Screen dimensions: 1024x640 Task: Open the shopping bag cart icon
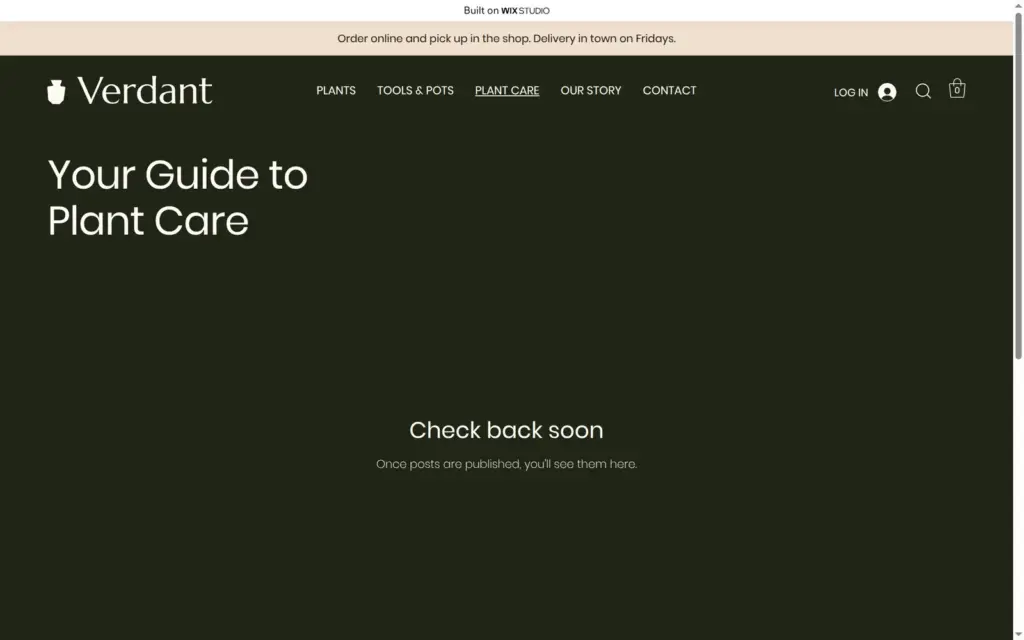[957, 88]
